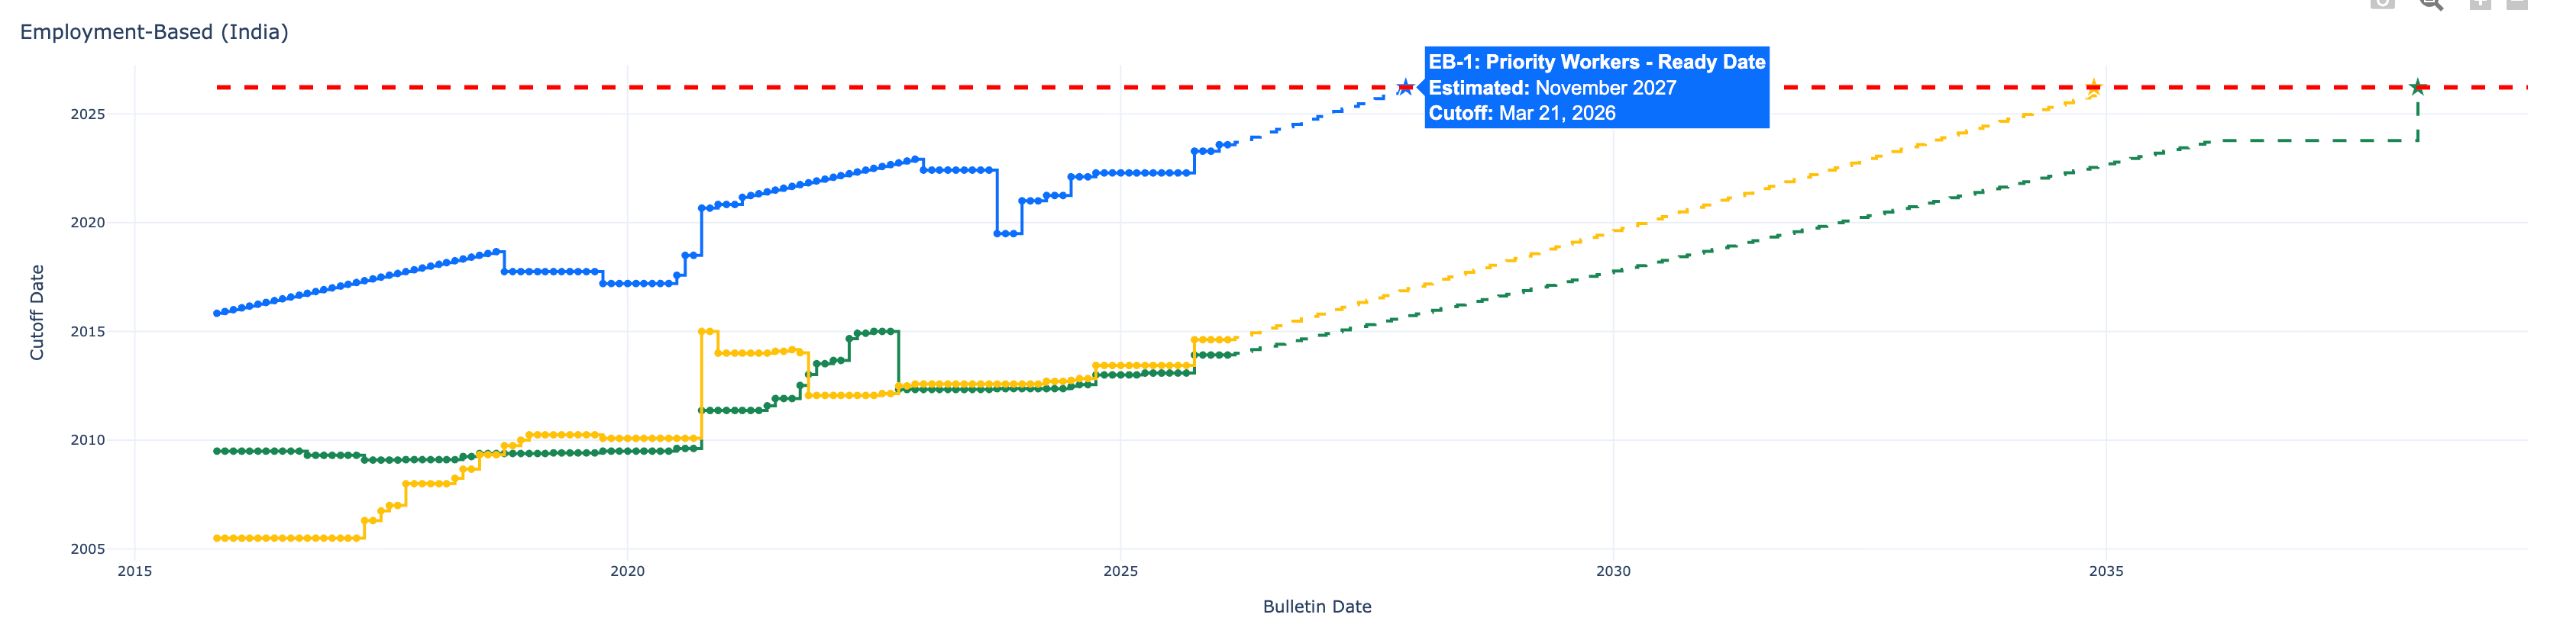Click the zoom out minus icon
The image size is (2560, 638).
tap(2517, 3)
